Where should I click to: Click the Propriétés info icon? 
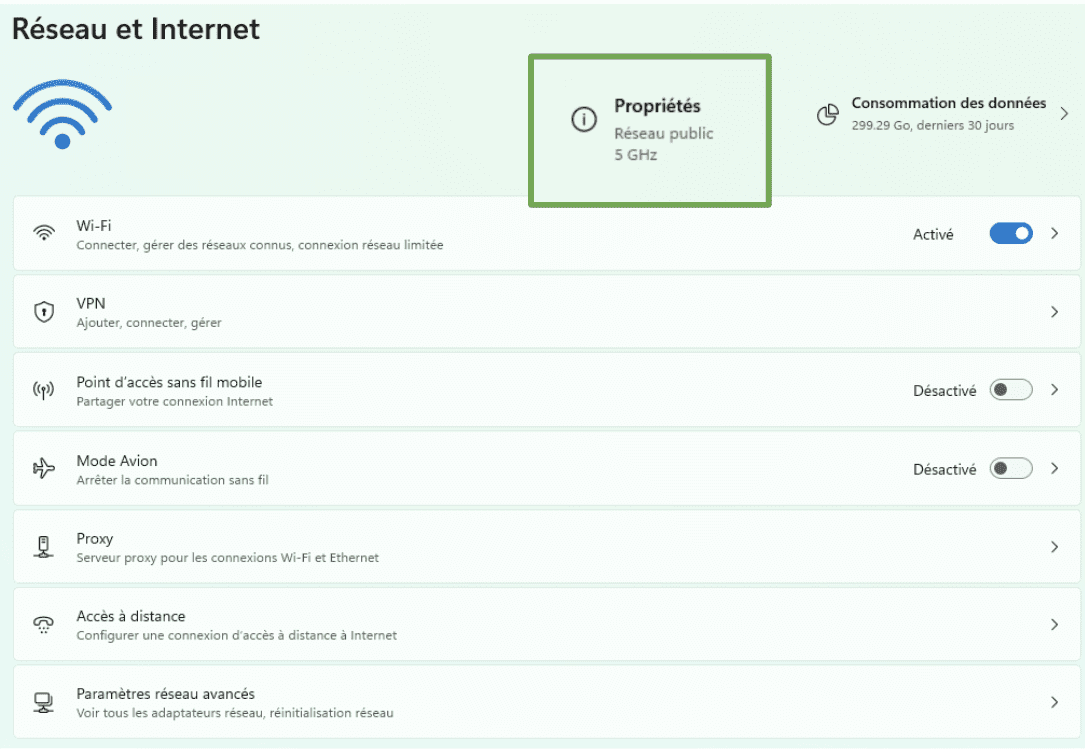point(585,117)
